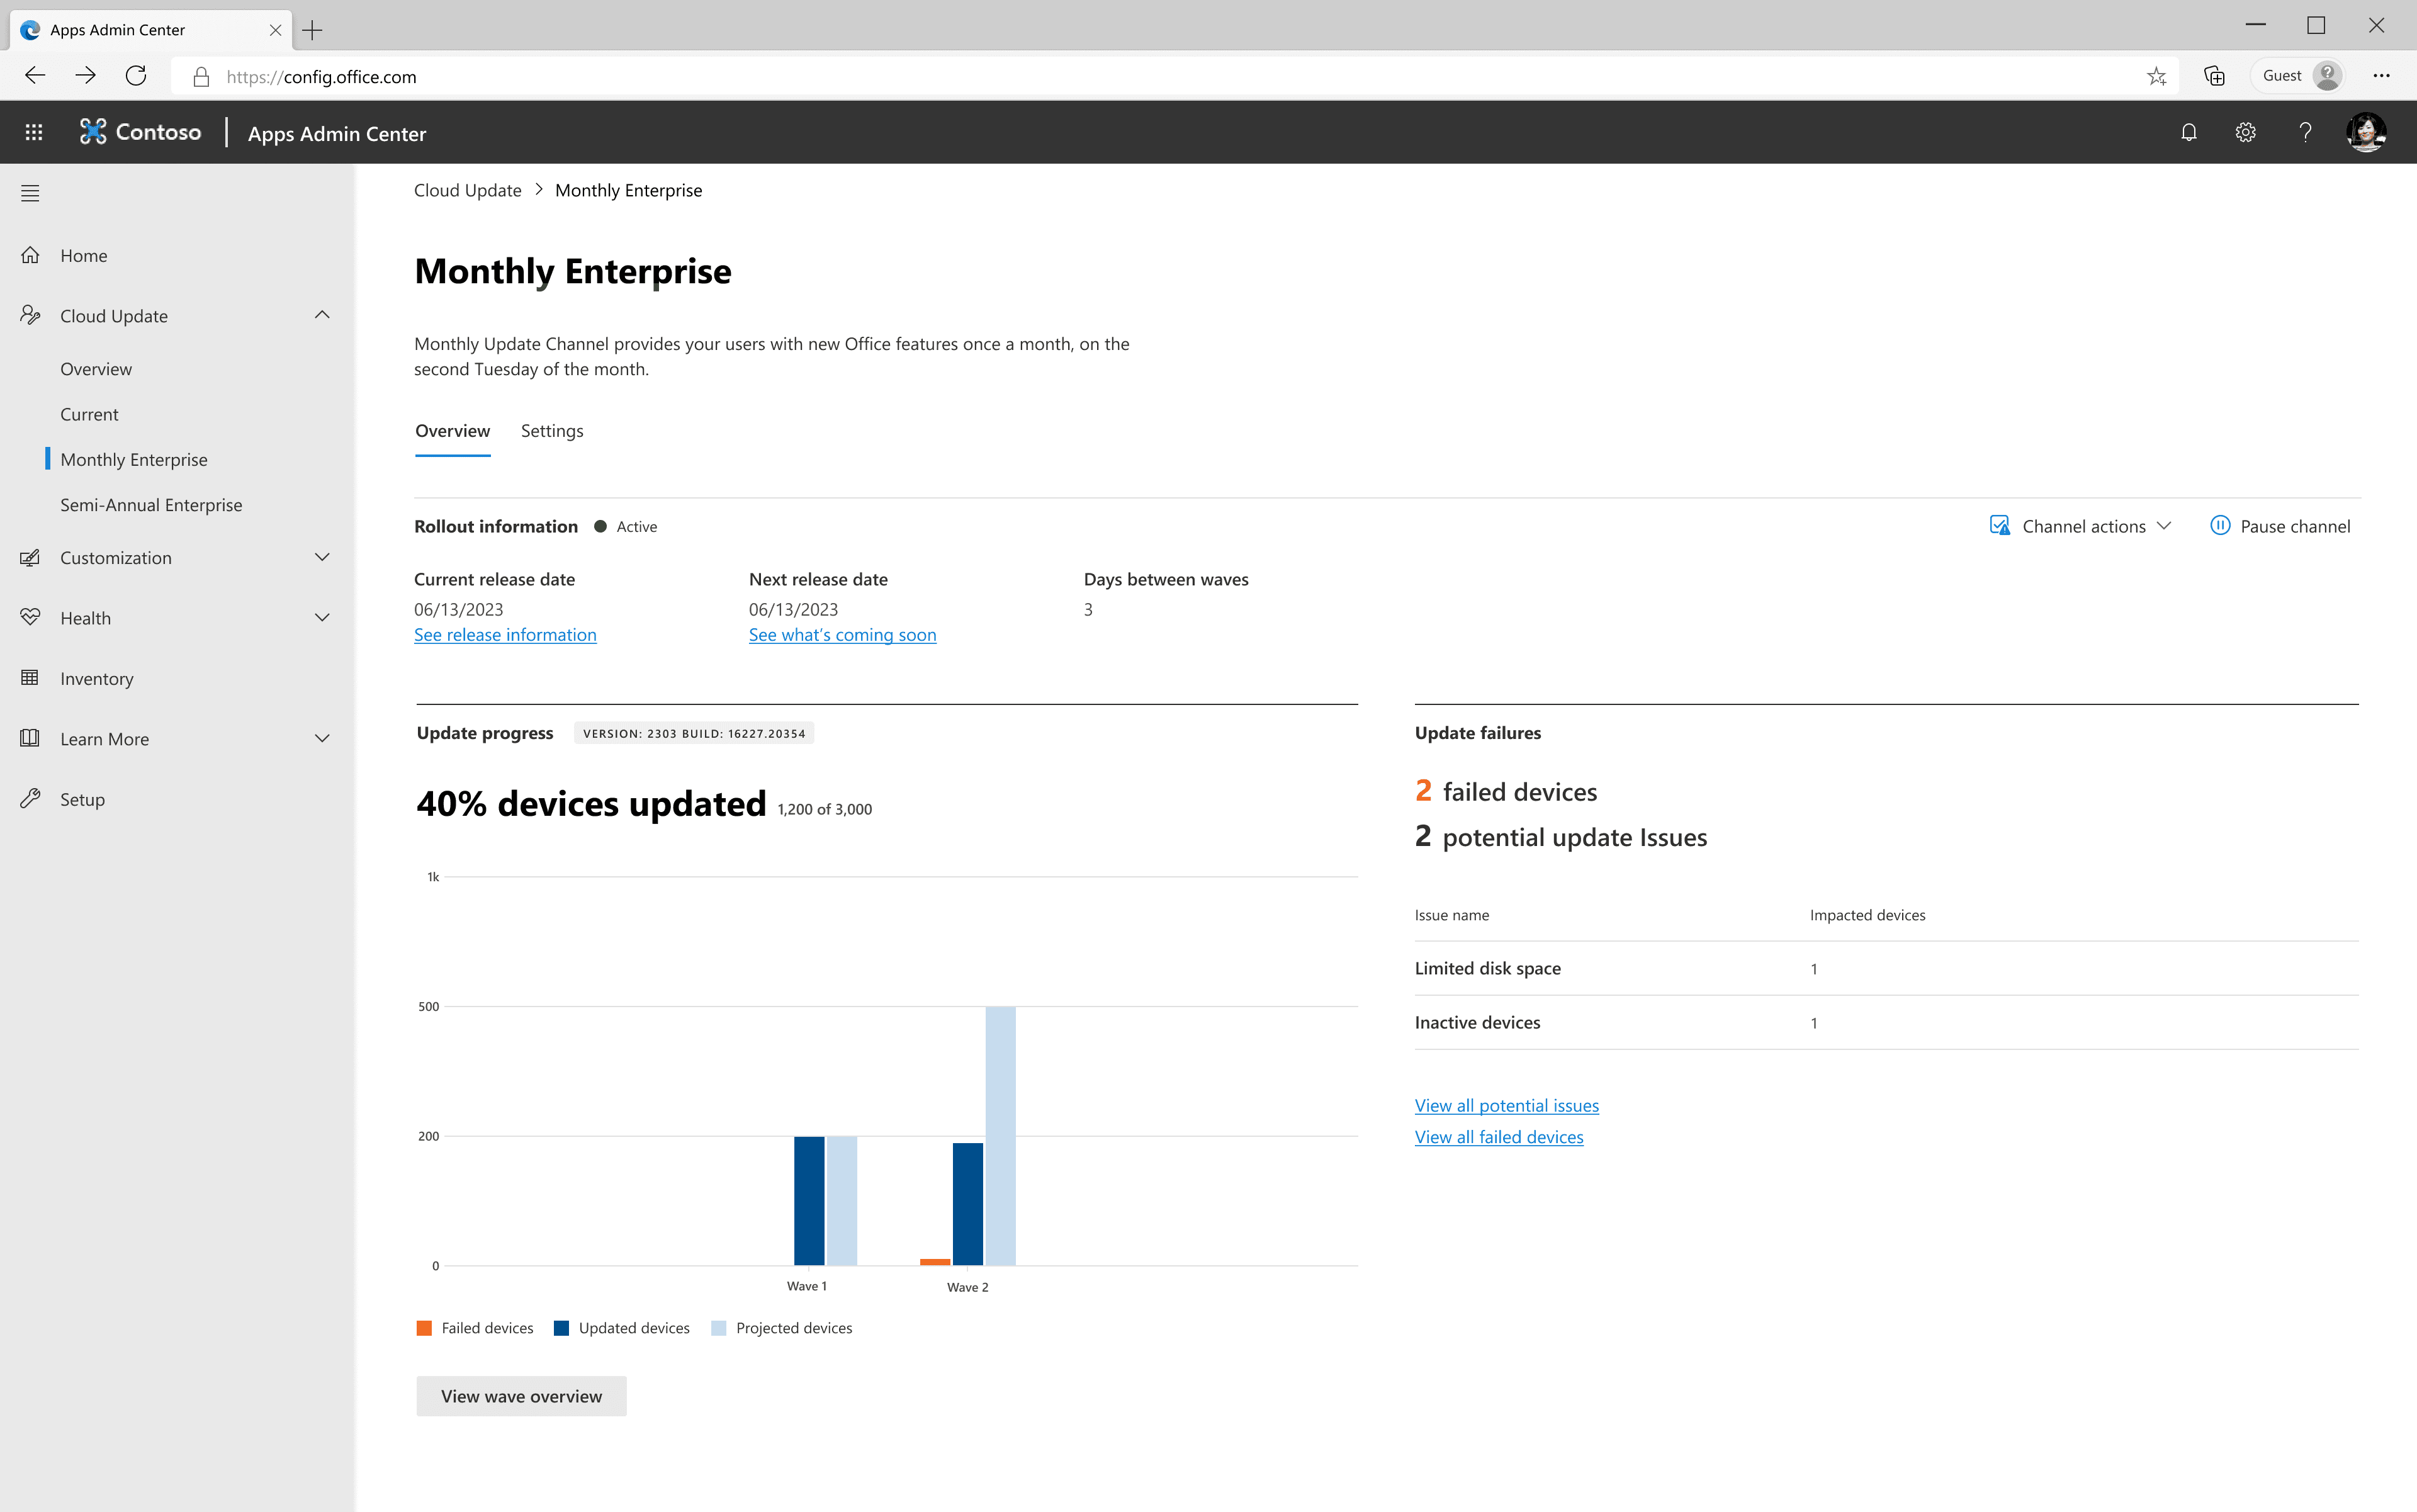Click View wave overview button
The image size is (2417, 1512).
tap(521, 1396)
